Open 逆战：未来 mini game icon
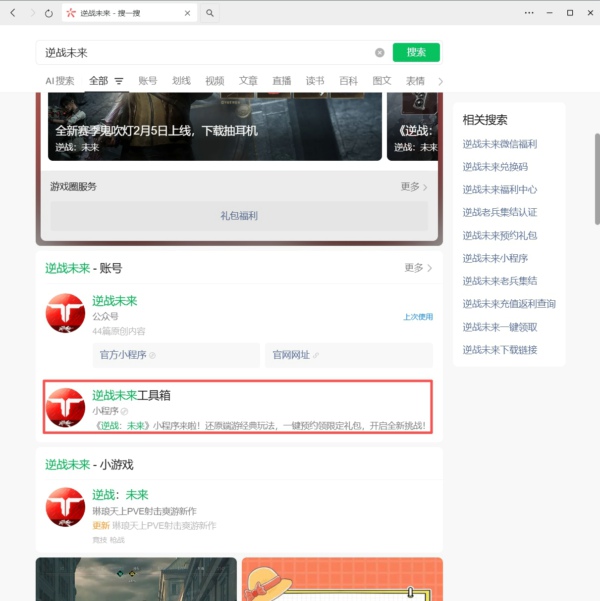 coord(65,506)
